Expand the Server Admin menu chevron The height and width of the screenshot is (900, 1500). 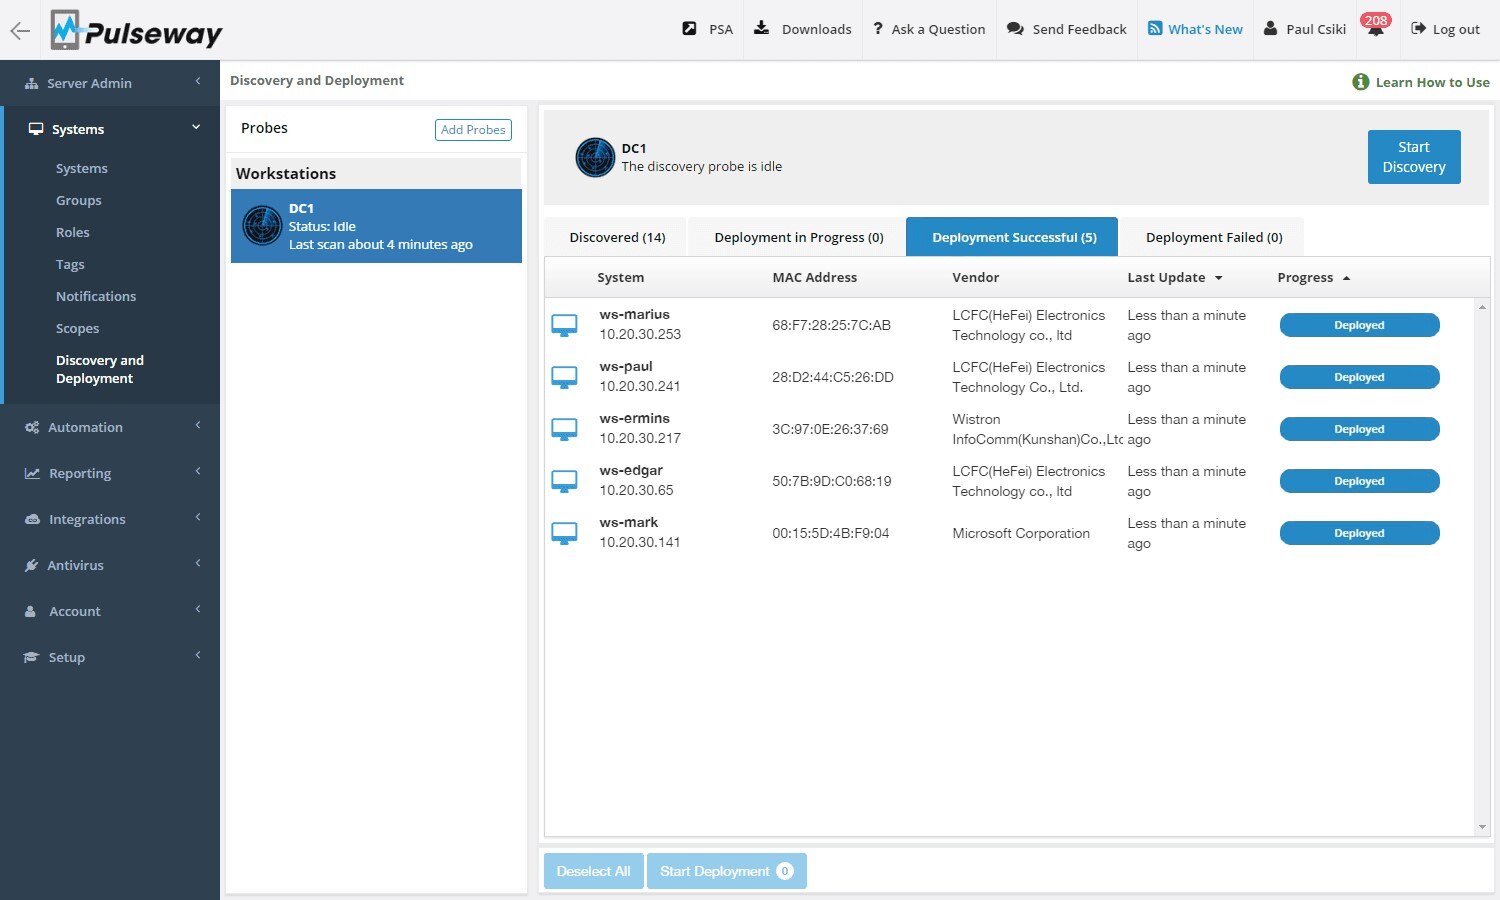(198, 81)
